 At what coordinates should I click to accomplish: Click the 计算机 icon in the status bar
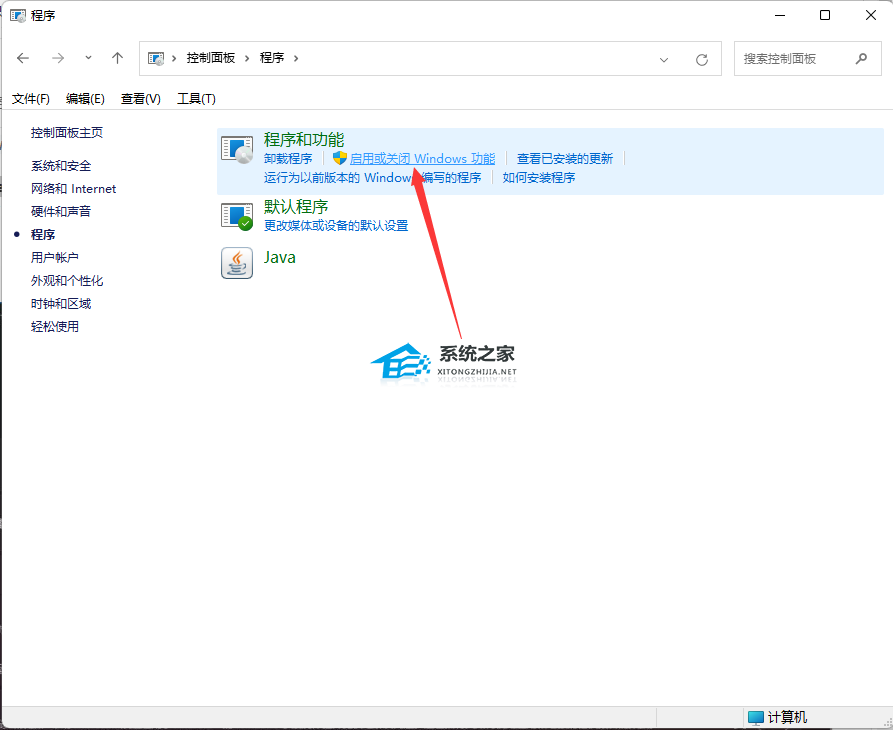[755, 717]
